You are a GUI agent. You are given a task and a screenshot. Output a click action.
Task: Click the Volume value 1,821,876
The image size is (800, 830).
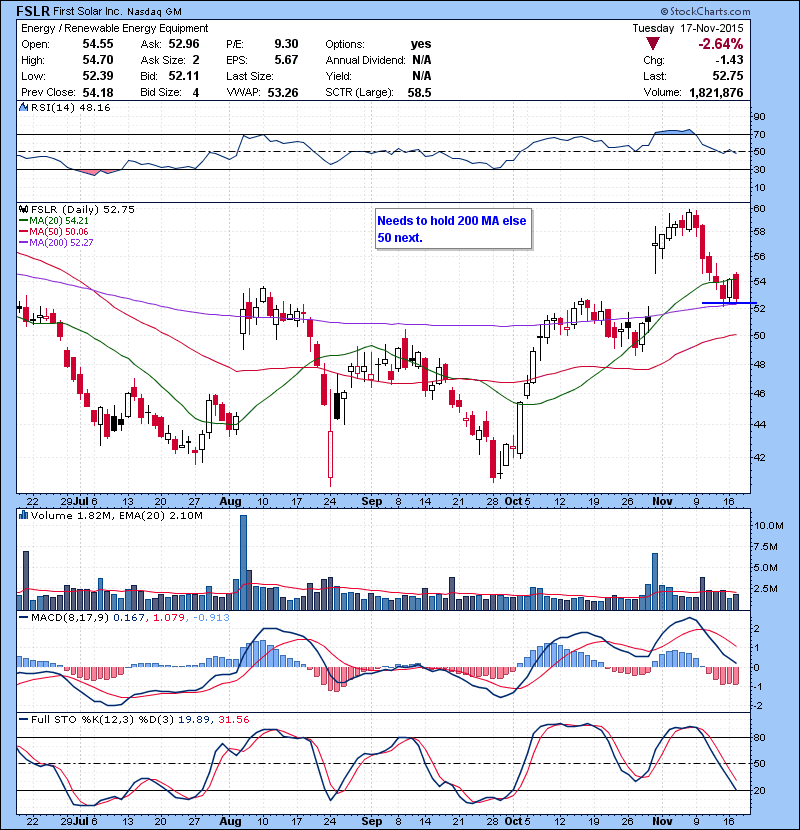[716, 92]
